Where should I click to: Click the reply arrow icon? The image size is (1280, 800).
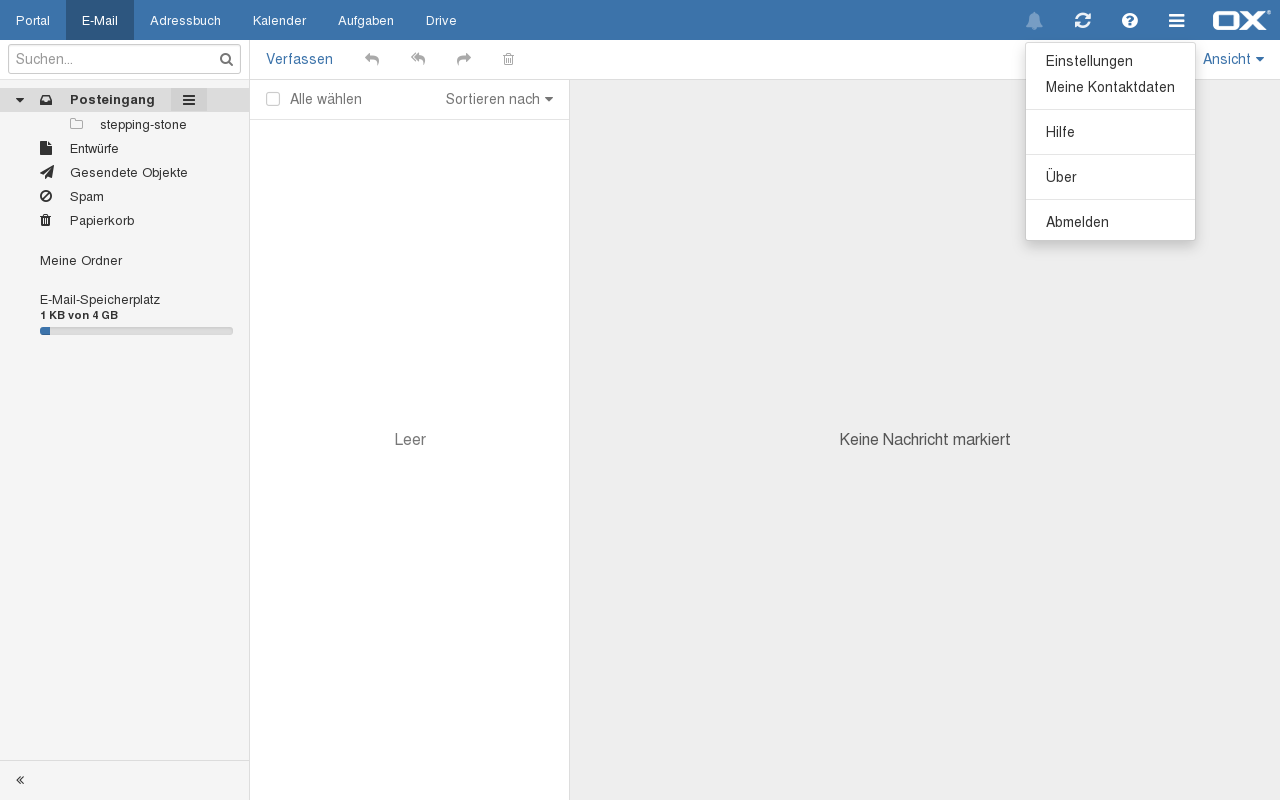tap(372, 60)
